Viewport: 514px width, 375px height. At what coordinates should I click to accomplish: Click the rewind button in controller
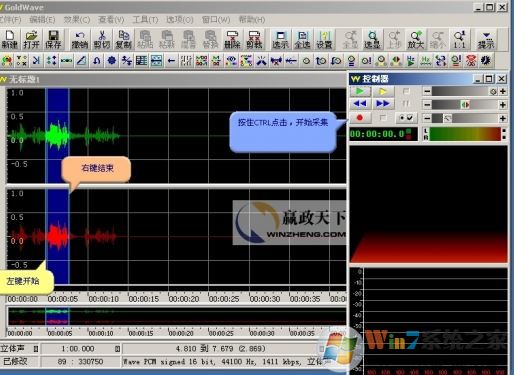[x=360, y=104]
